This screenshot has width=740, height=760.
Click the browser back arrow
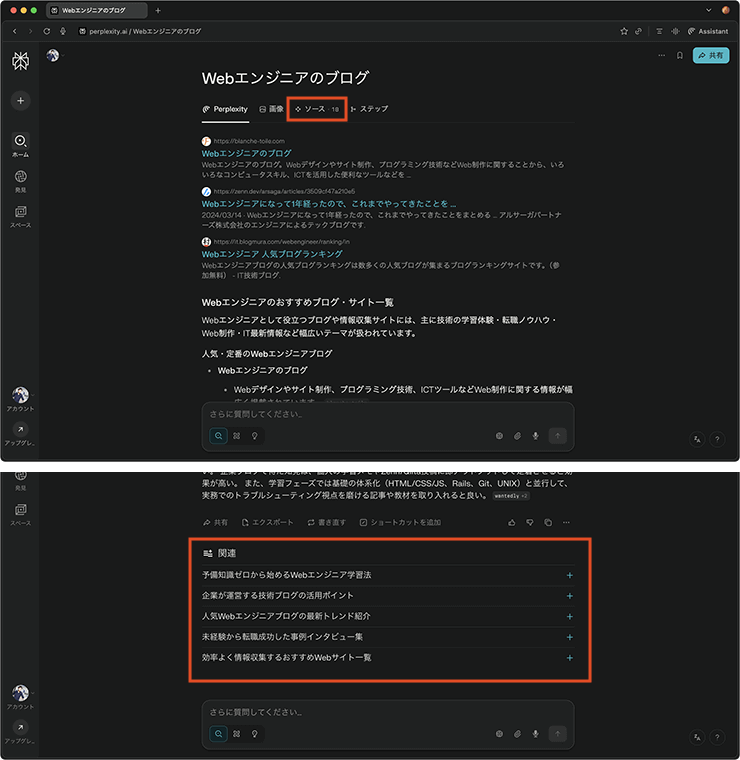[15, 31]
